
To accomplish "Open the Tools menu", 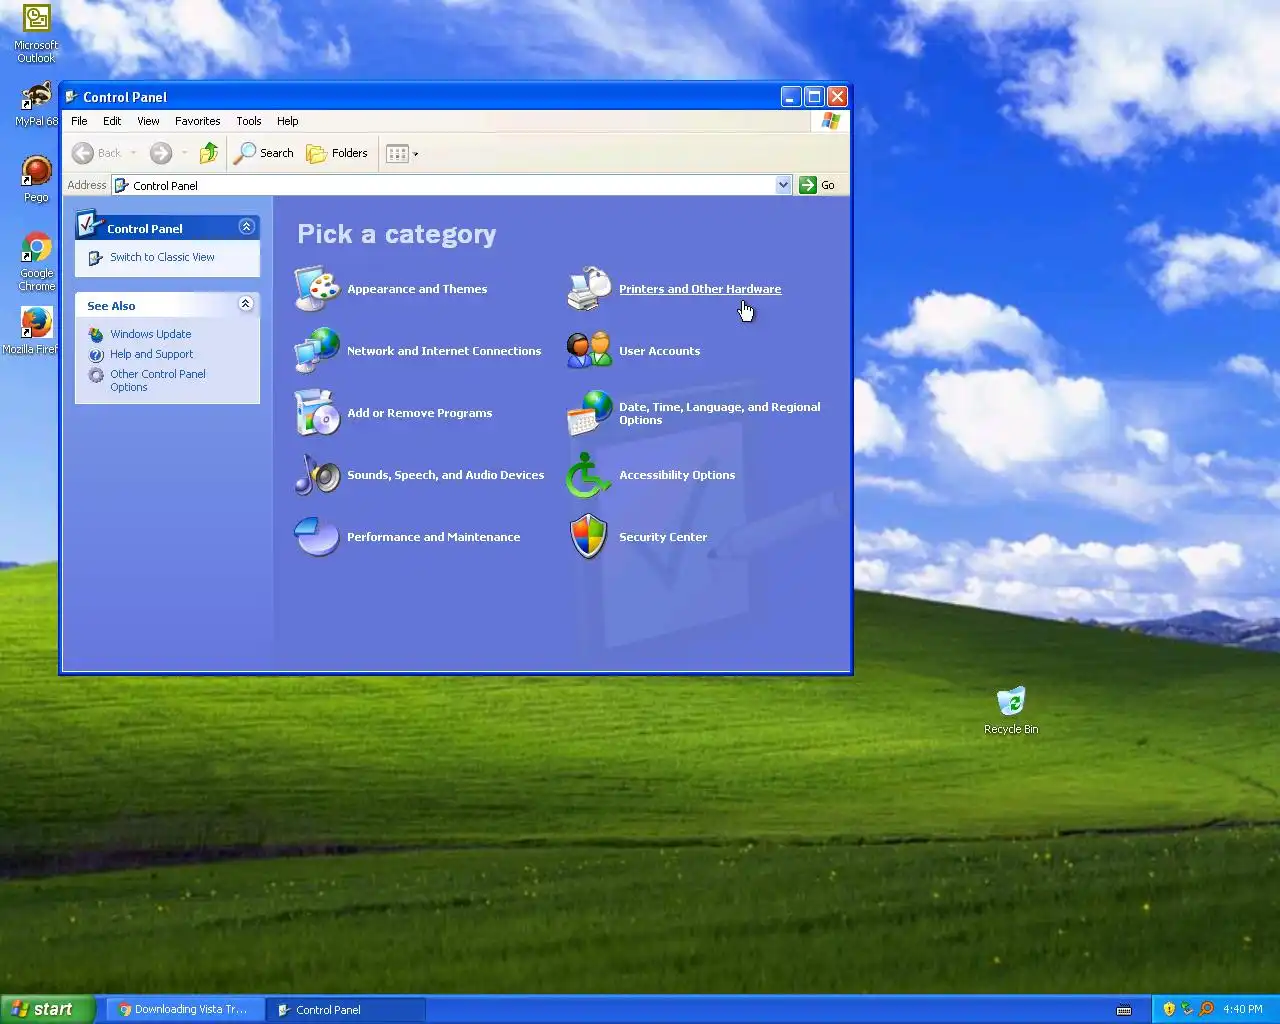I will tap(249, 121).
